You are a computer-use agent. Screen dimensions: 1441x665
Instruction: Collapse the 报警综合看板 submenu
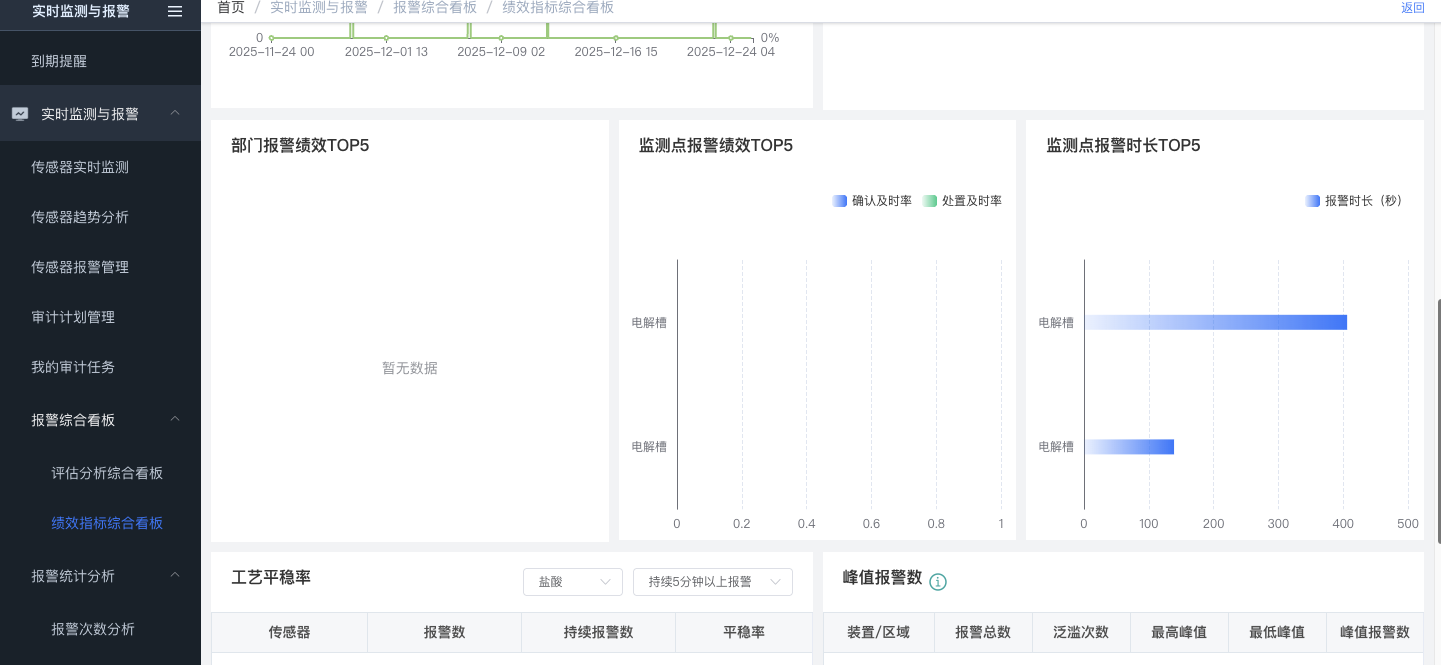175,420
